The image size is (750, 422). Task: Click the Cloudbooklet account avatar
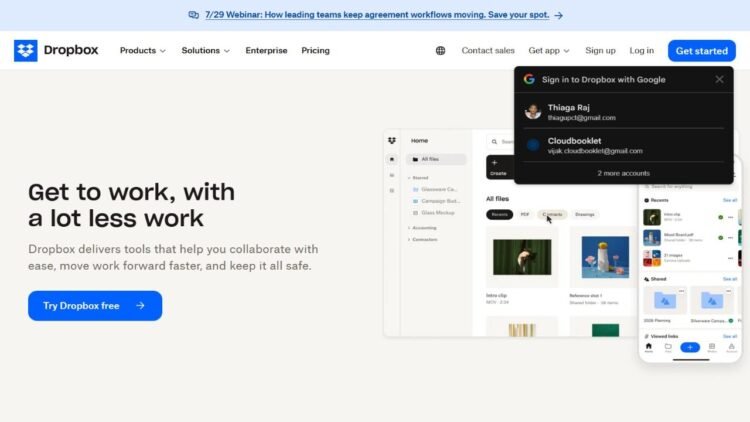click(x=533, y=145)
